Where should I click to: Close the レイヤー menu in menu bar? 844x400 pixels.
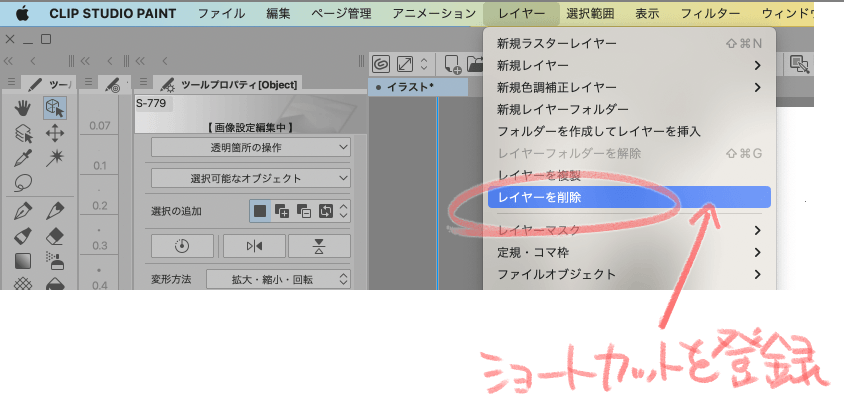(521, 13)
